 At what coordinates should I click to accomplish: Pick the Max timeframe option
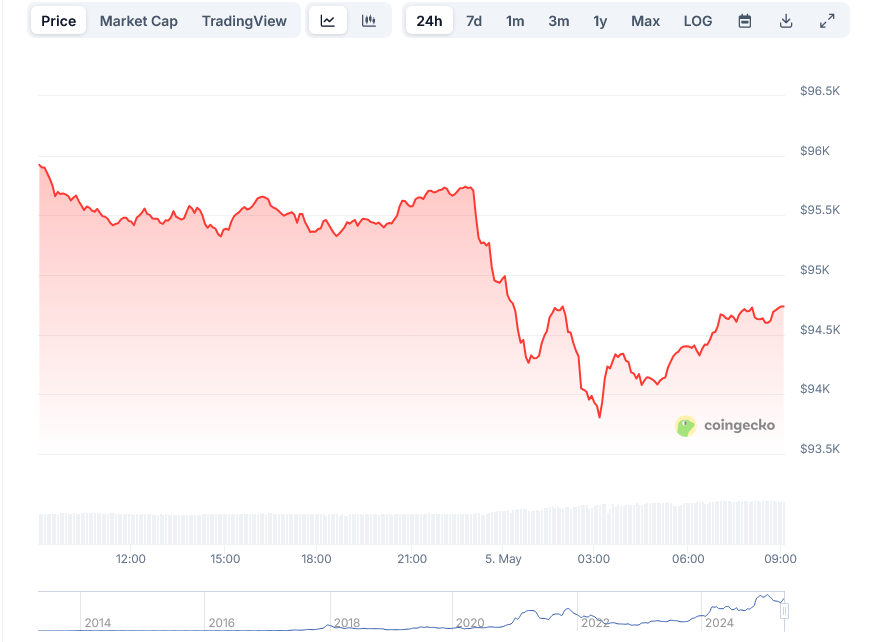click(x=645, y=20)
